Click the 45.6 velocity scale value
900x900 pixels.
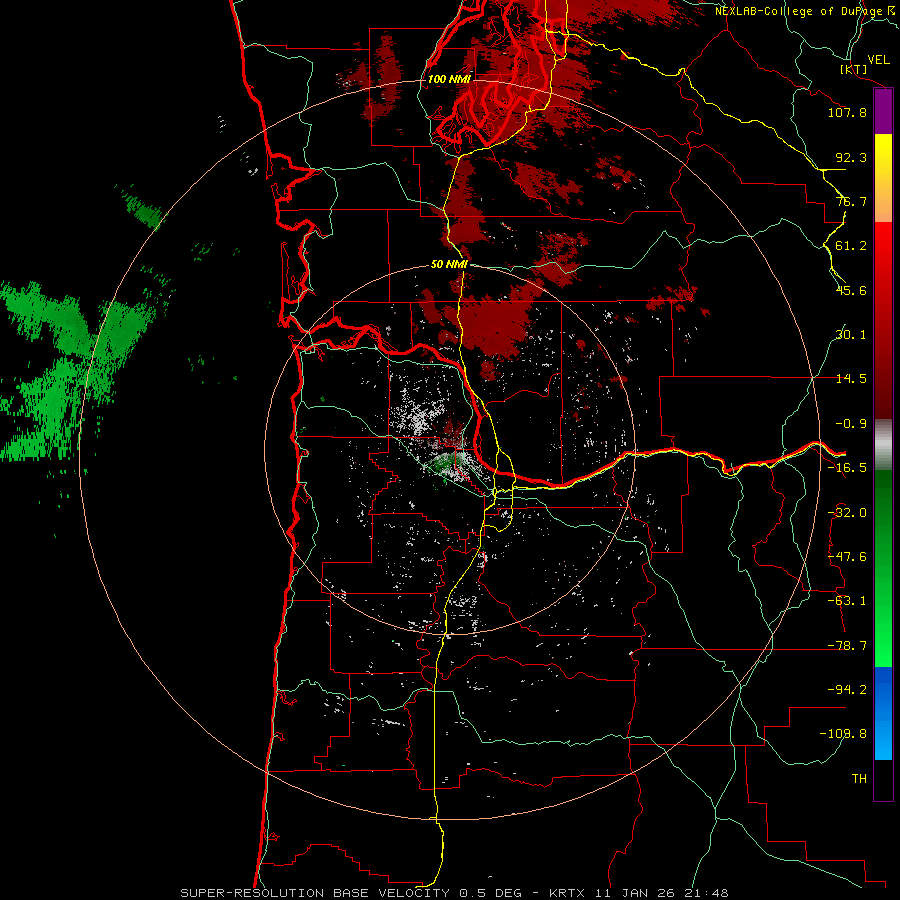[x=851, y=290]
